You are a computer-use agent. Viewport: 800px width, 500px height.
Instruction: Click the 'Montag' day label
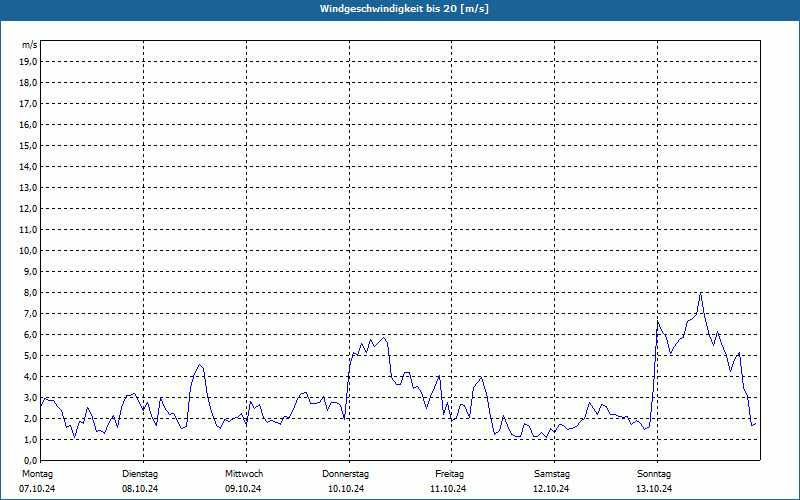37,474
